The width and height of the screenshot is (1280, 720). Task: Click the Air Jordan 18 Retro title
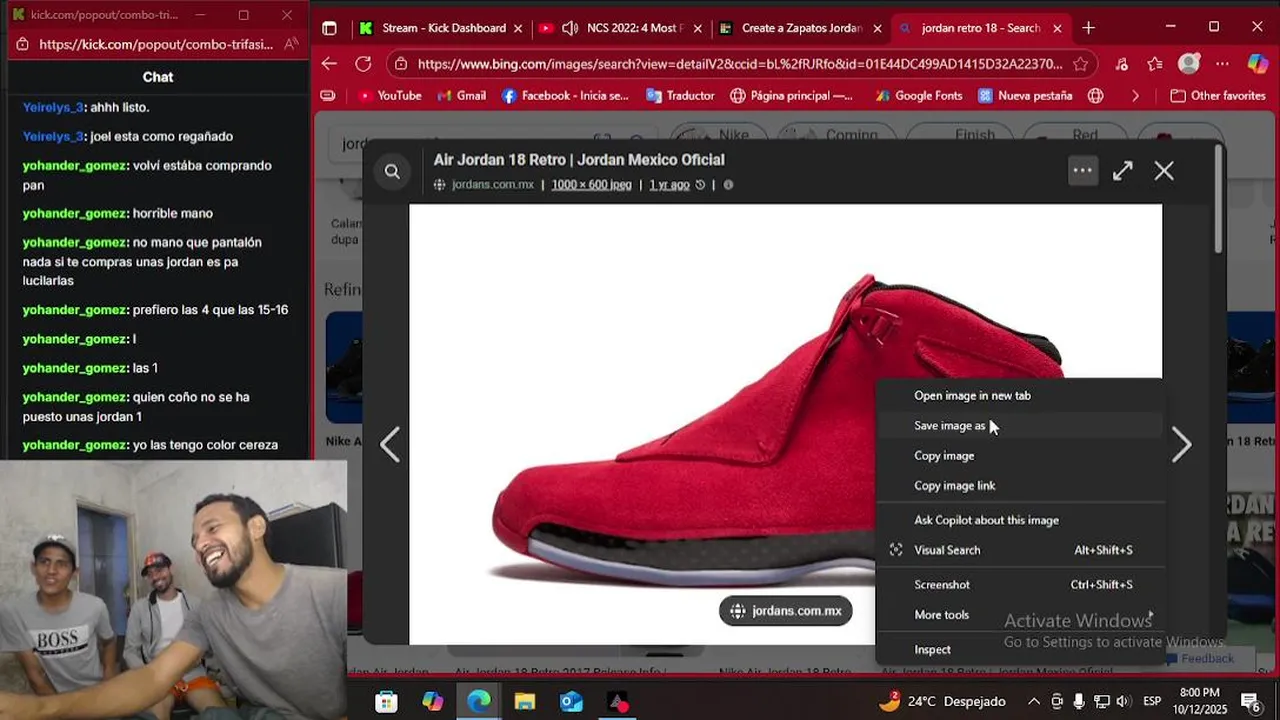(x=579, y=160)
